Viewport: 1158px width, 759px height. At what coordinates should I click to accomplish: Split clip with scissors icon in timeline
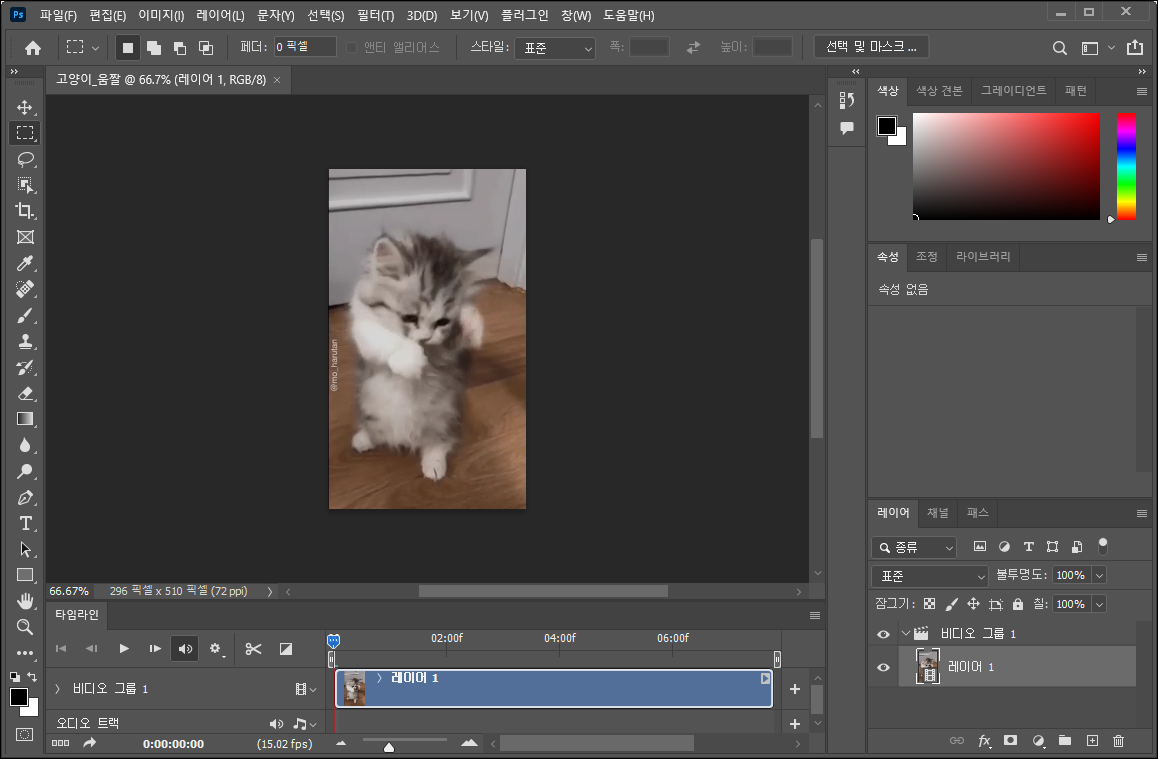(x=253, y=649)
